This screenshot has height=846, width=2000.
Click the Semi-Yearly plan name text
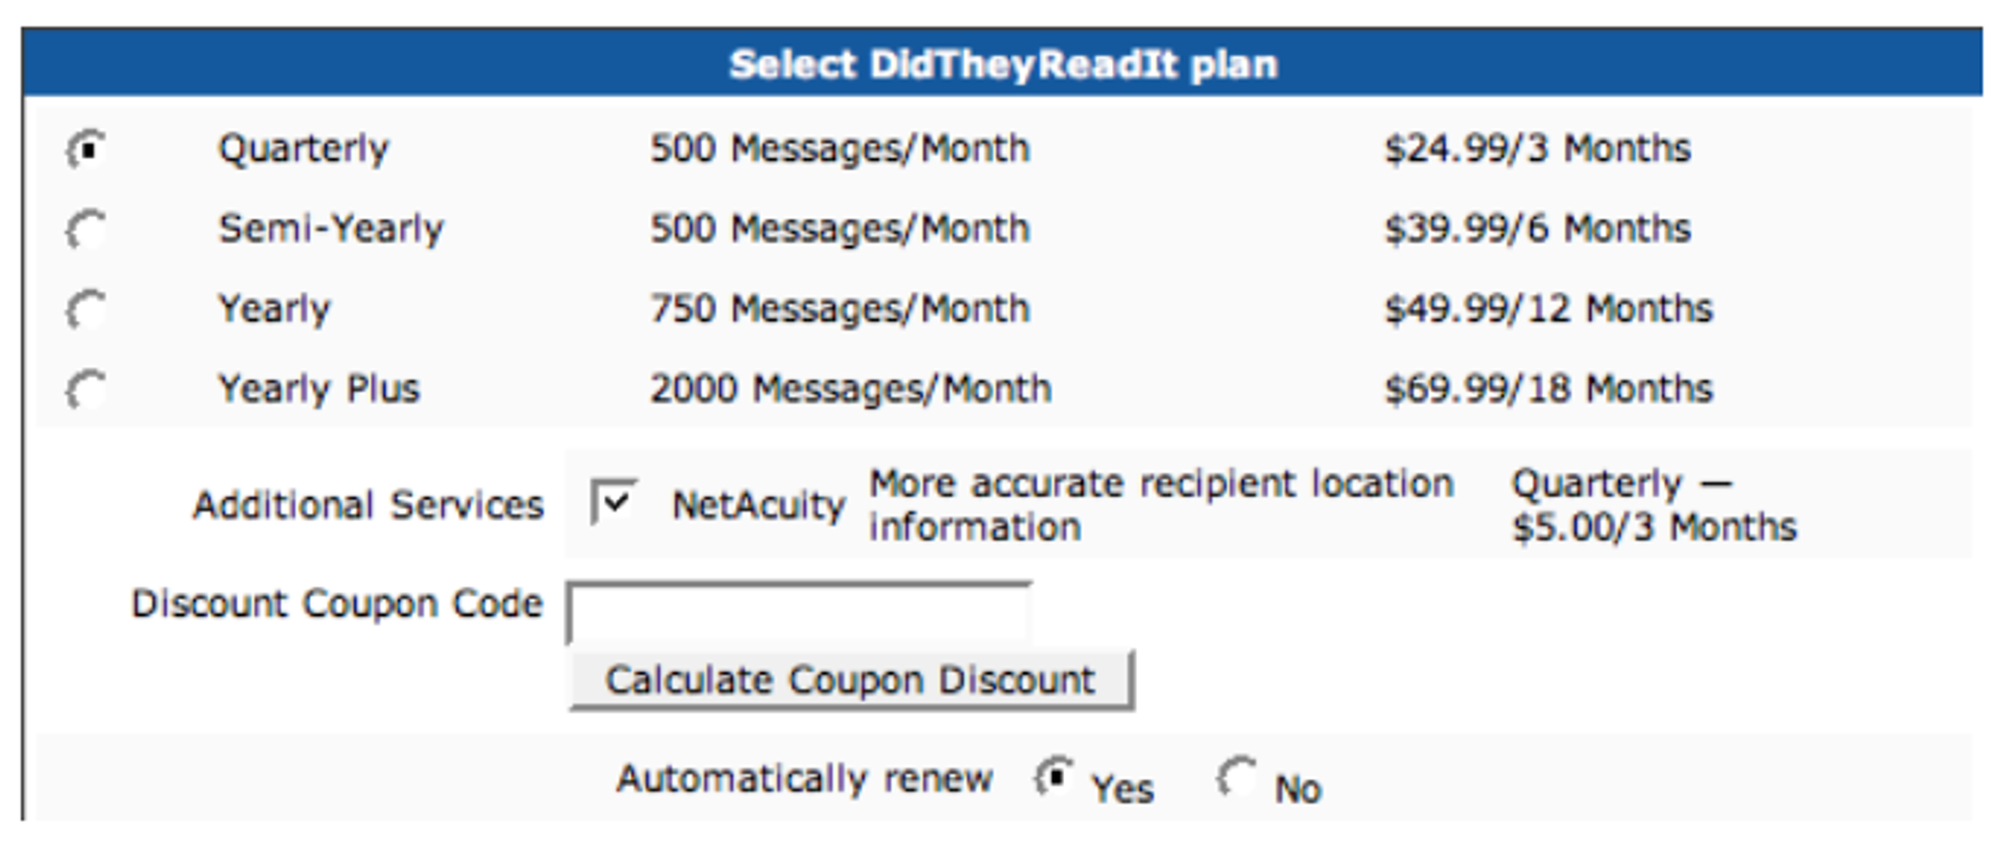coord(331,229)
